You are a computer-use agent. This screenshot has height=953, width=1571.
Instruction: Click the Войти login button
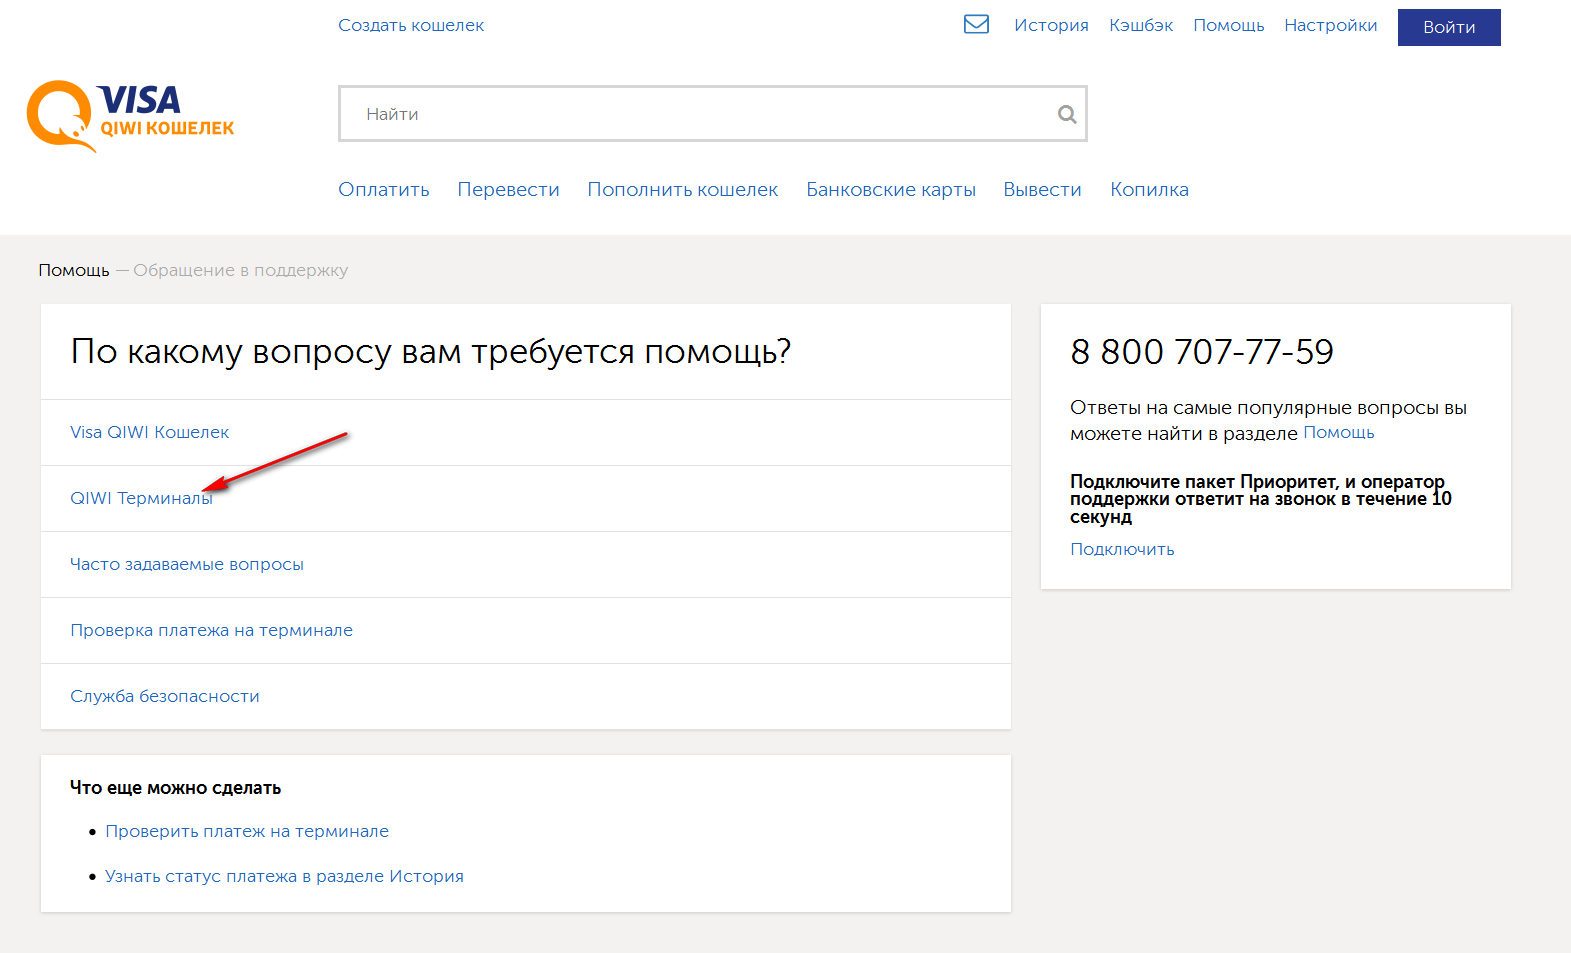(1449, 27)
